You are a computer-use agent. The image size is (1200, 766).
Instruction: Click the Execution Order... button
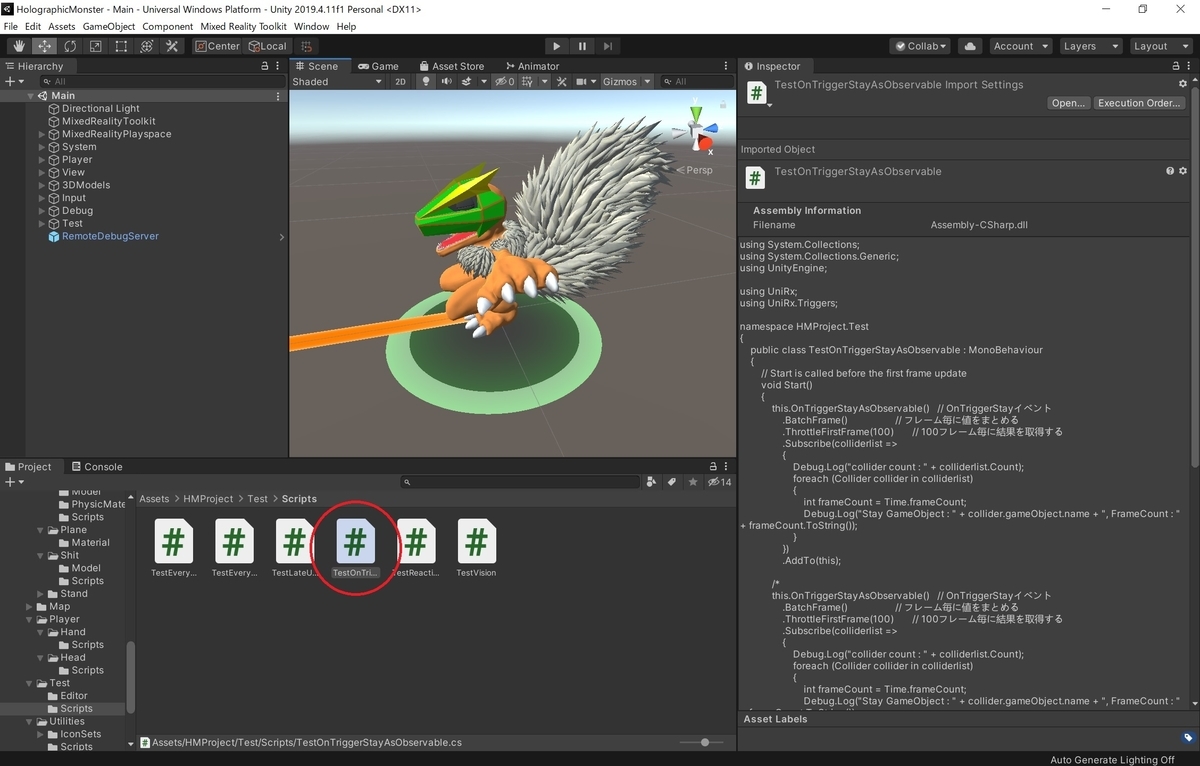[x=1139, y=103]
